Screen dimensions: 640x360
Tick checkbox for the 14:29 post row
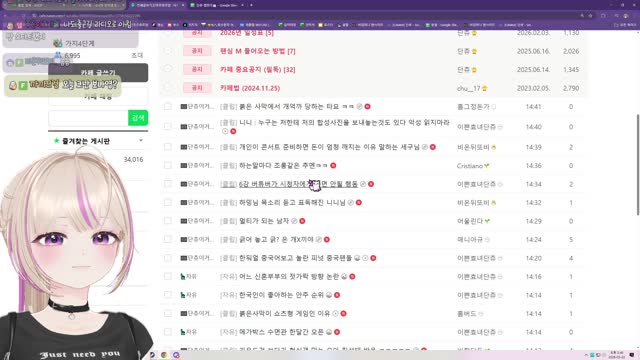[168, 221]
